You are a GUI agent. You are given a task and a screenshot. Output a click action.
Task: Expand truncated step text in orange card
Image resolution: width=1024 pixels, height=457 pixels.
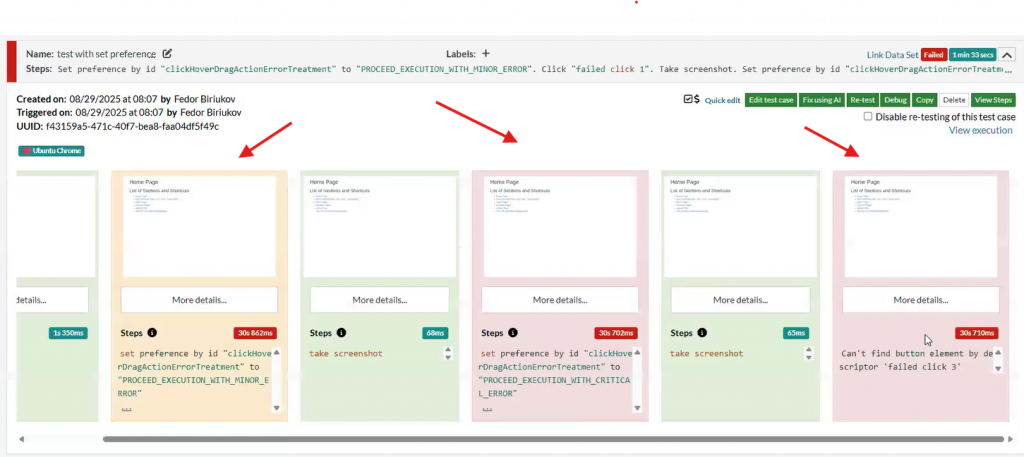tap(126, 409)
